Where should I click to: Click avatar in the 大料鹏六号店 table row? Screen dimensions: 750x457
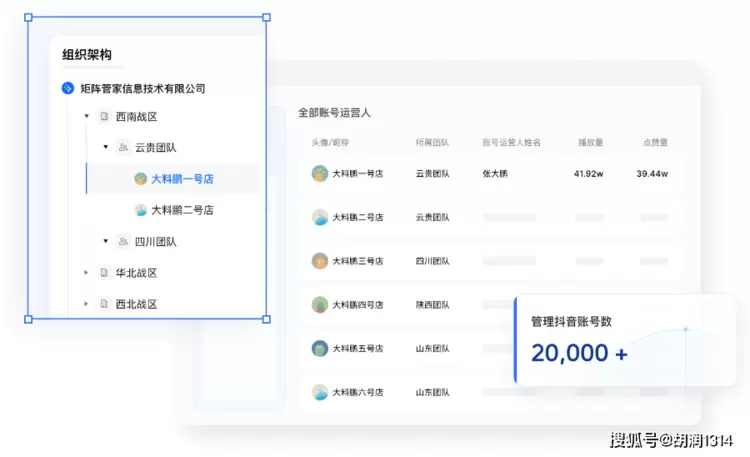[319, 392]
